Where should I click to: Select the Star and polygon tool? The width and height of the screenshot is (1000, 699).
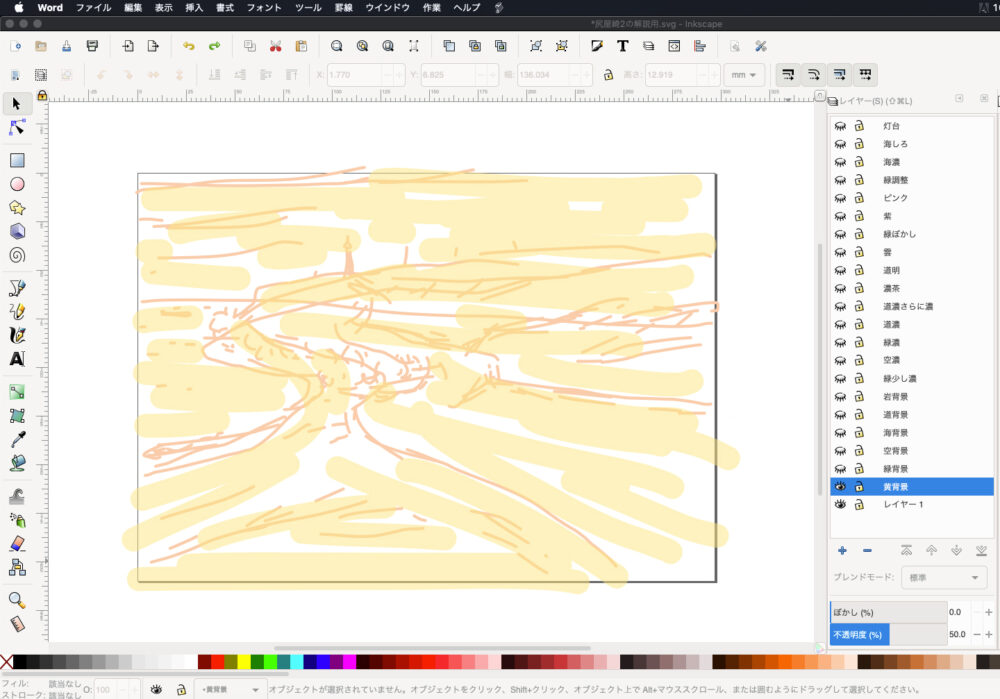17,208
